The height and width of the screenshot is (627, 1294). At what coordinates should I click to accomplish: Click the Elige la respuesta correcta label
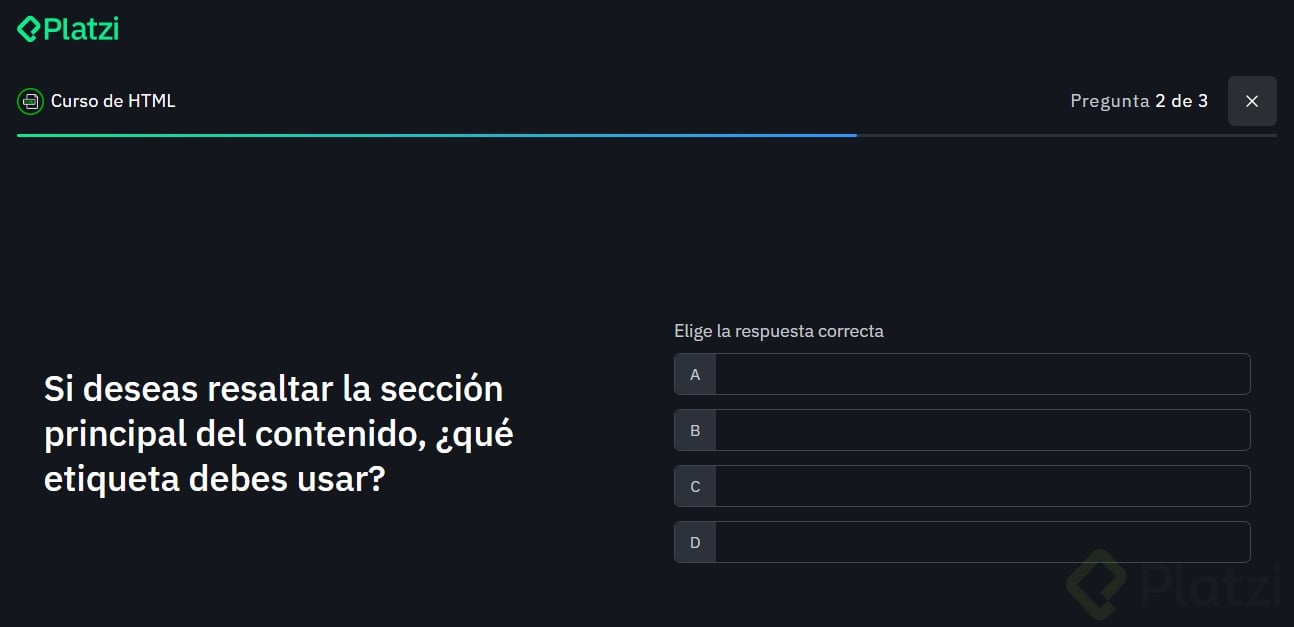(x=778, y=331)
